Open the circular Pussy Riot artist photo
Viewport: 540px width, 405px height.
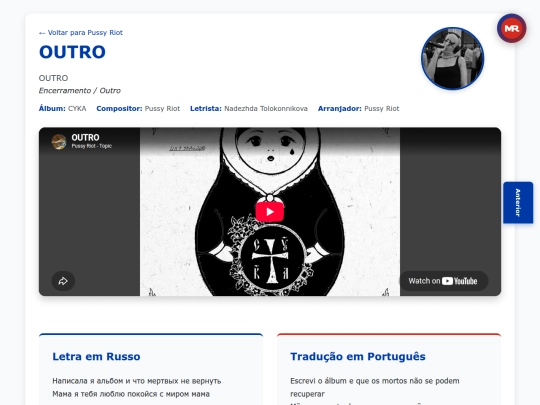(x=453, y=59)
